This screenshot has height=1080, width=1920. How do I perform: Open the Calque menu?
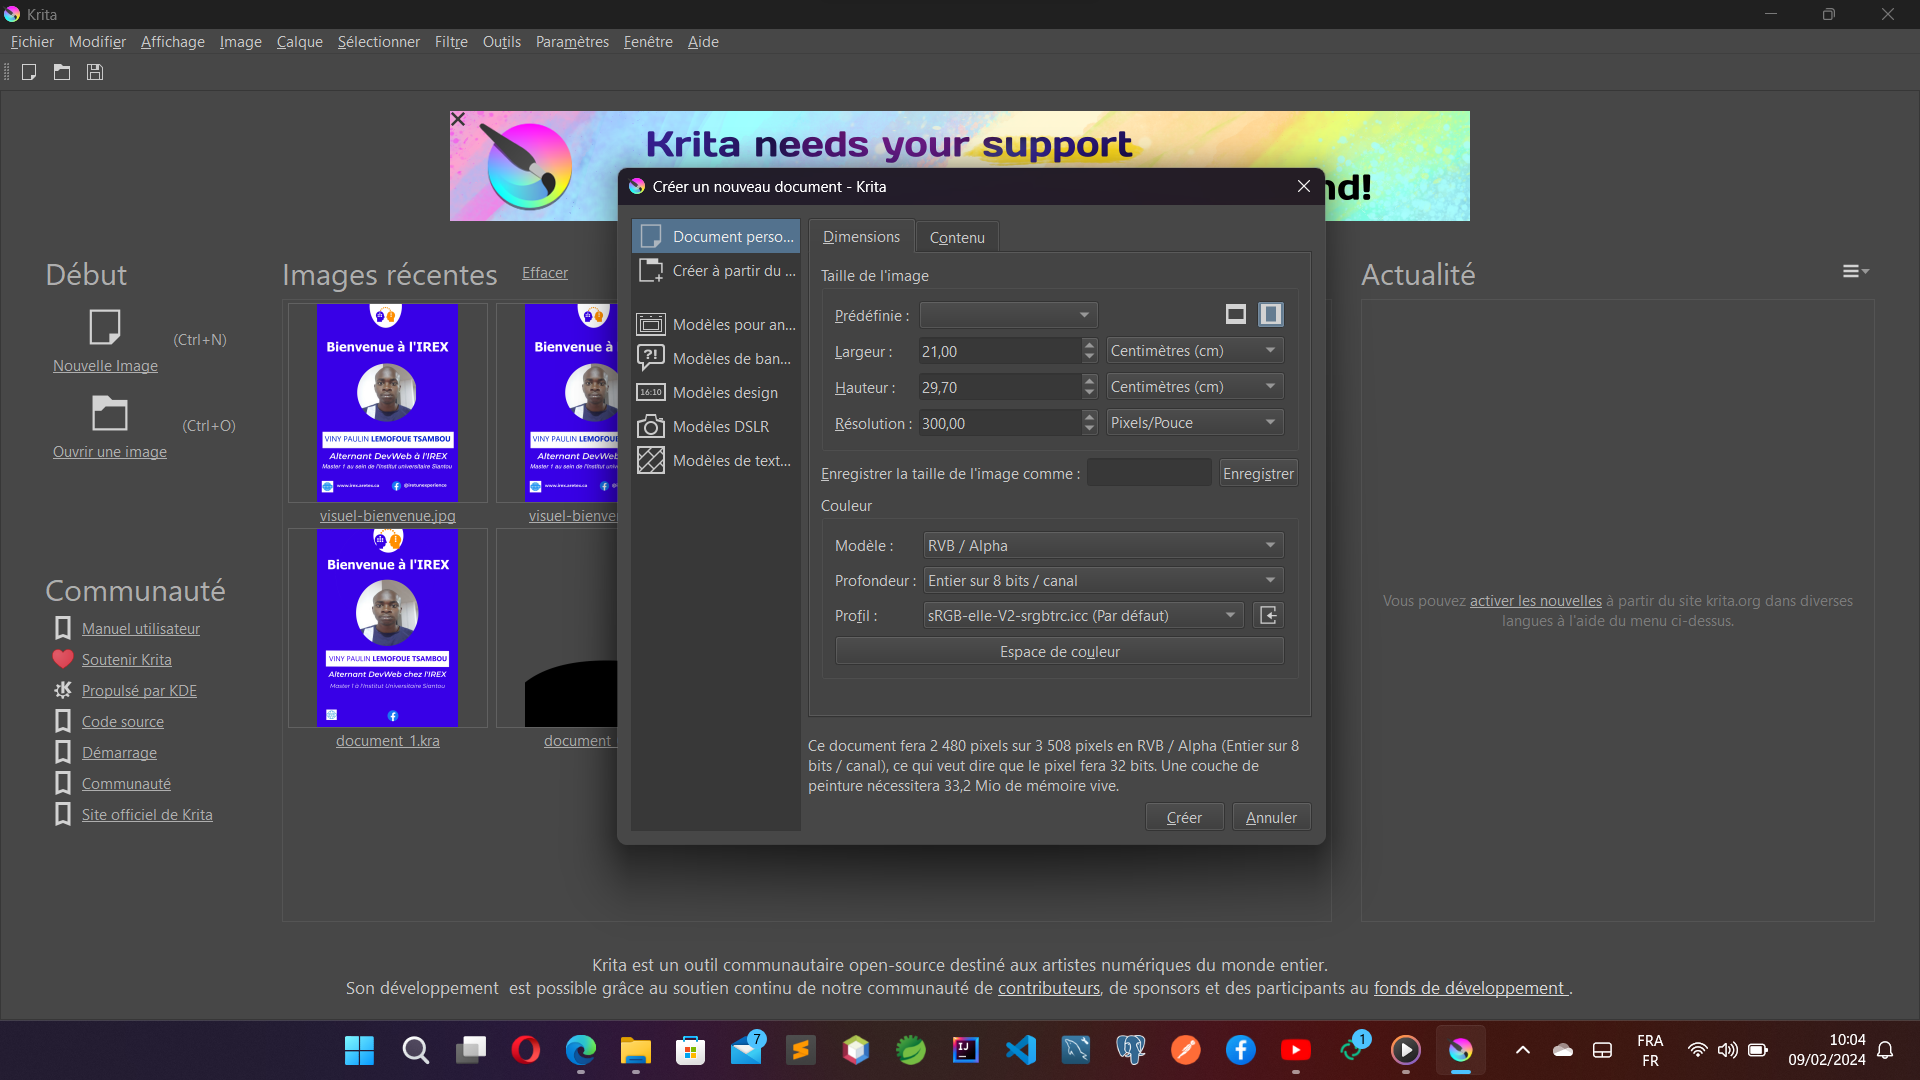299,42
